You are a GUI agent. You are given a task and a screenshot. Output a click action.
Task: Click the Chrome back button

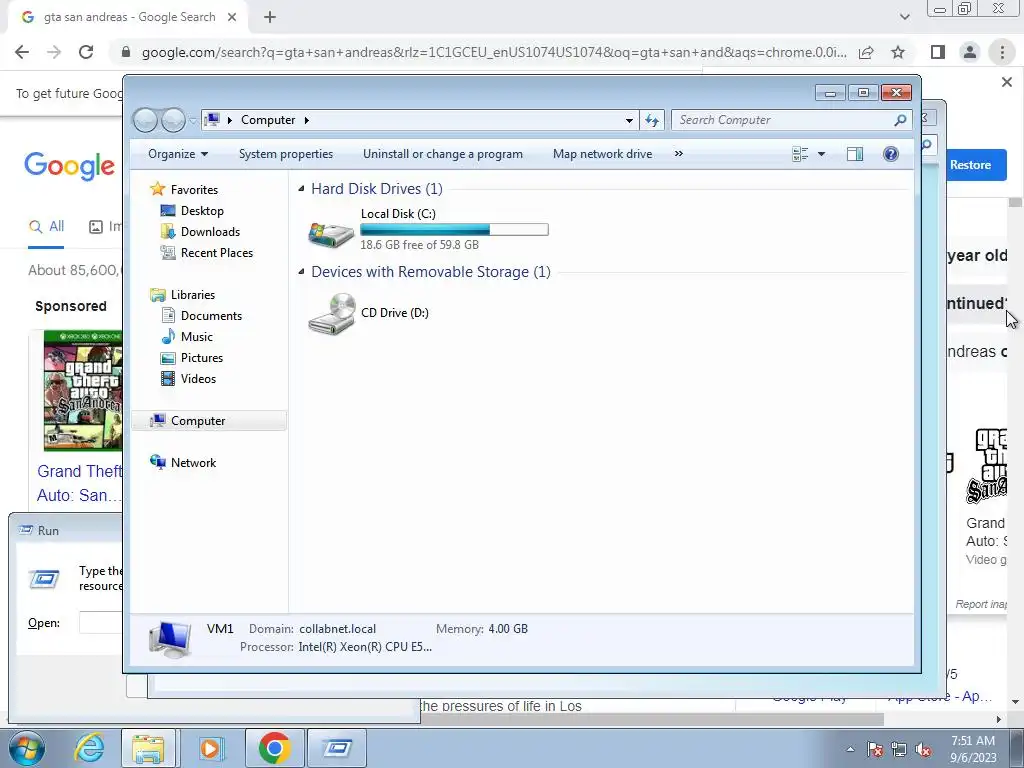coord(22,52)
